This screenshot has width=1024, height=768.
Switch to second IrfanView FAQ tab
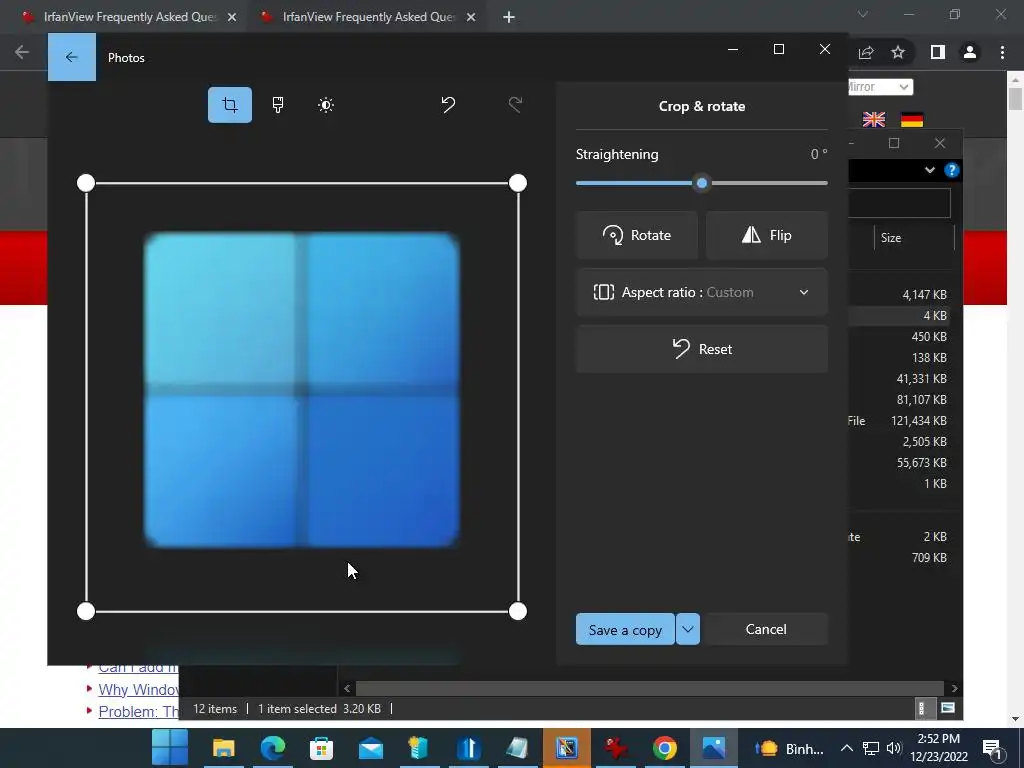pos(368,17)
